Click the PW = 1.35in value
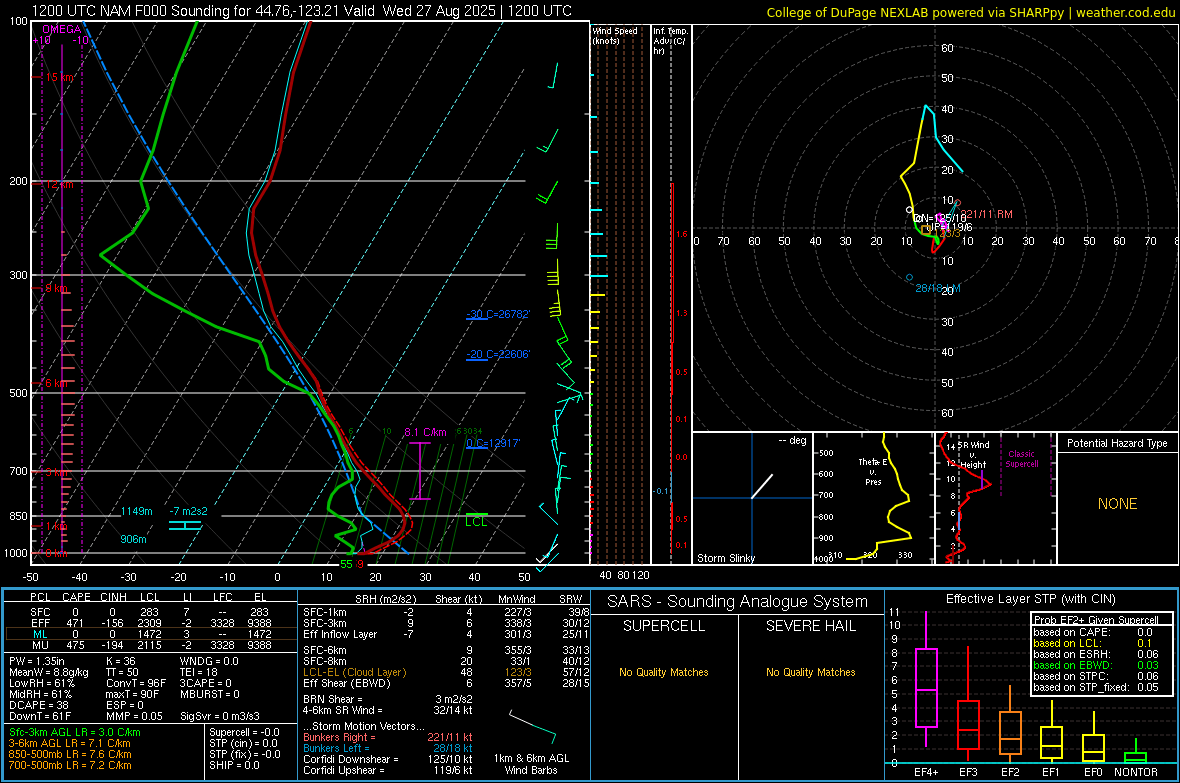The width and height of the screenshot is (1180, 783). [40, 661]
